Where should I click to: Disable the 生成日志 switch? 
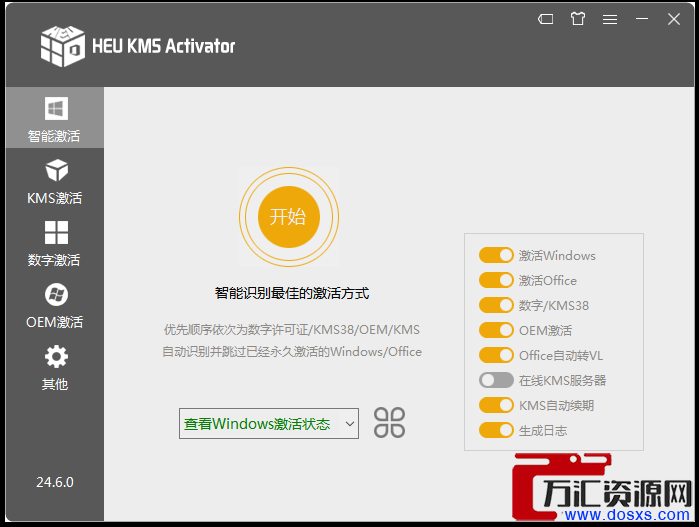coord(496,430)
